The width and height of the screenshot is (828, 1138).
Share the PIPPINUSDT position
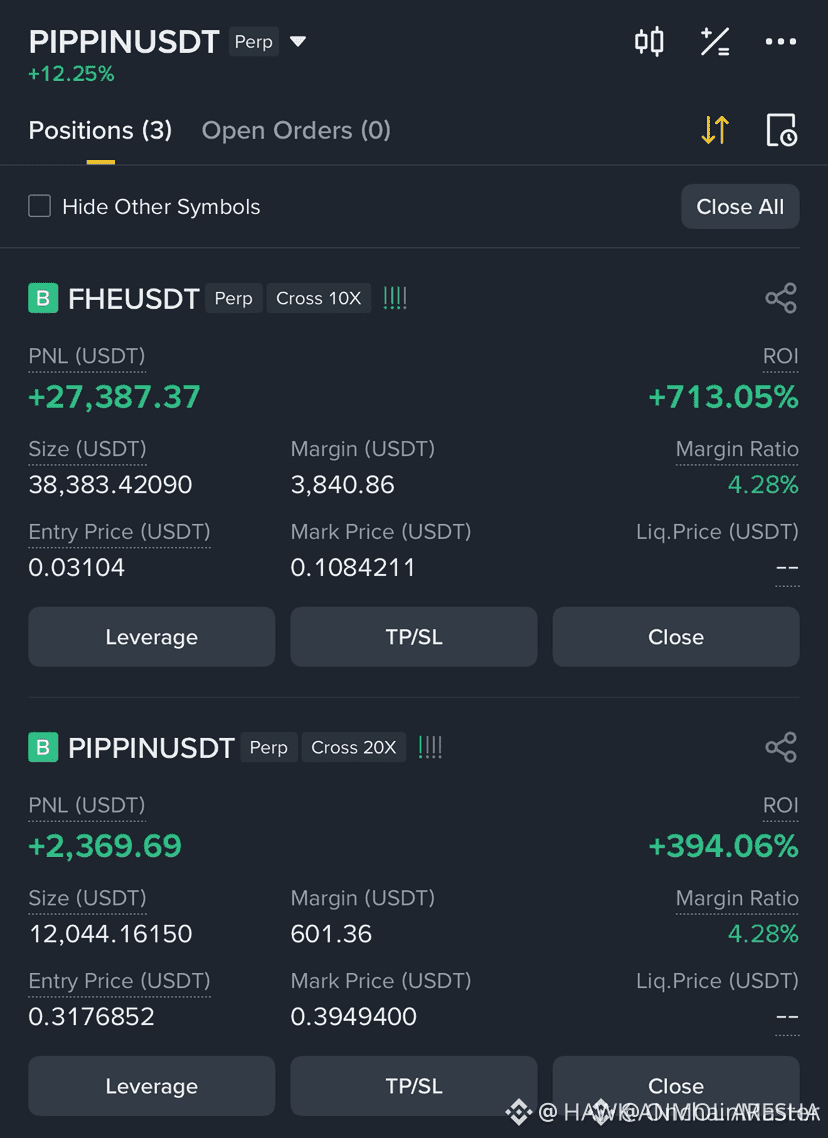point(781,748)
